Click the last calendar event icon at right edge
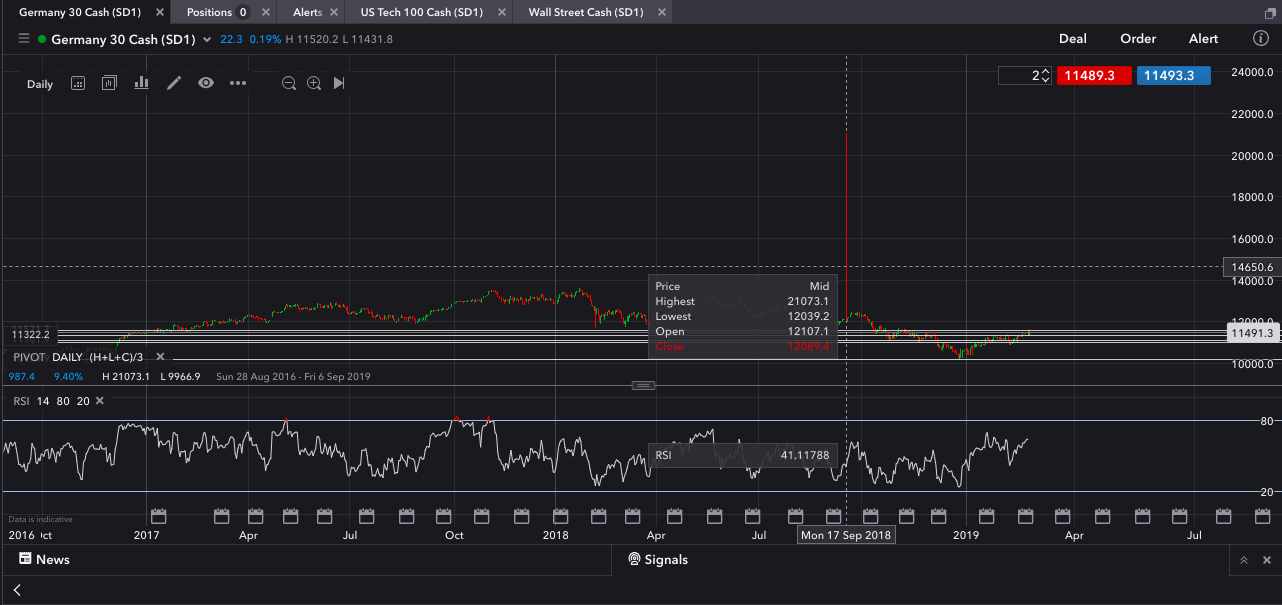1282x605 pixels. 1260,516
